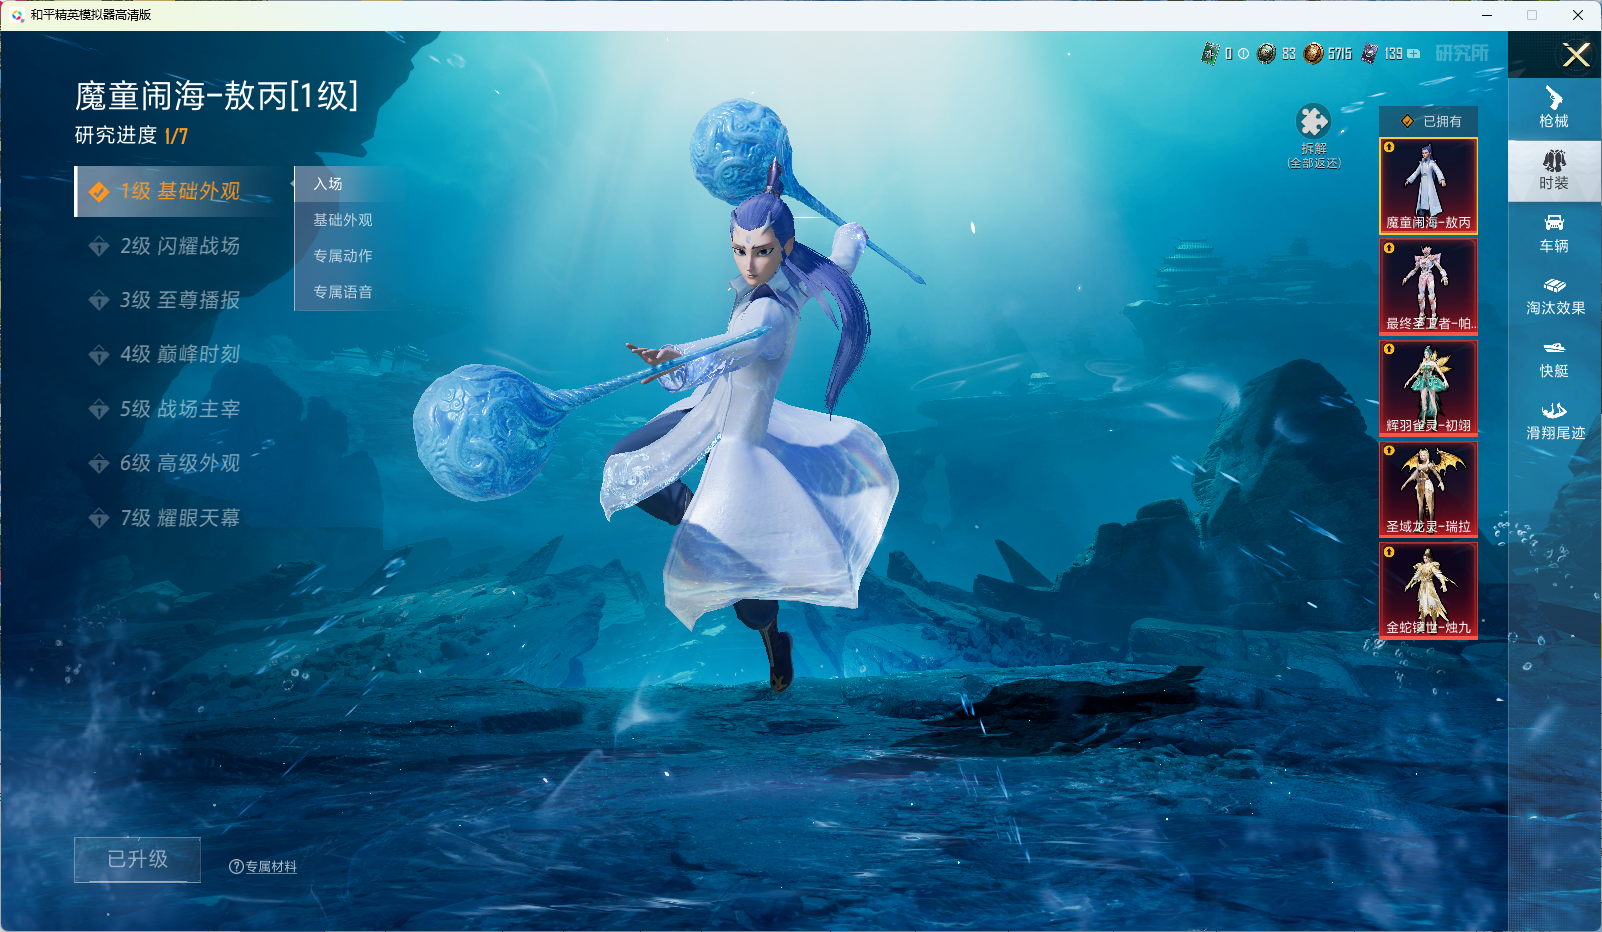The height and width of the screenshot is (932, 1602).
Task: Click the 已升级 upgraded button
Action: pos(137,859)
